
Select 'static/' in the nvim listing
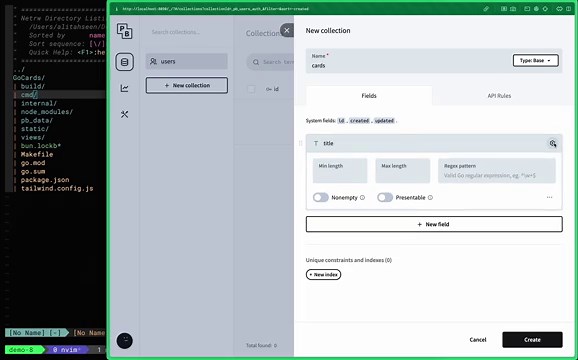click(x=35, y=129)
